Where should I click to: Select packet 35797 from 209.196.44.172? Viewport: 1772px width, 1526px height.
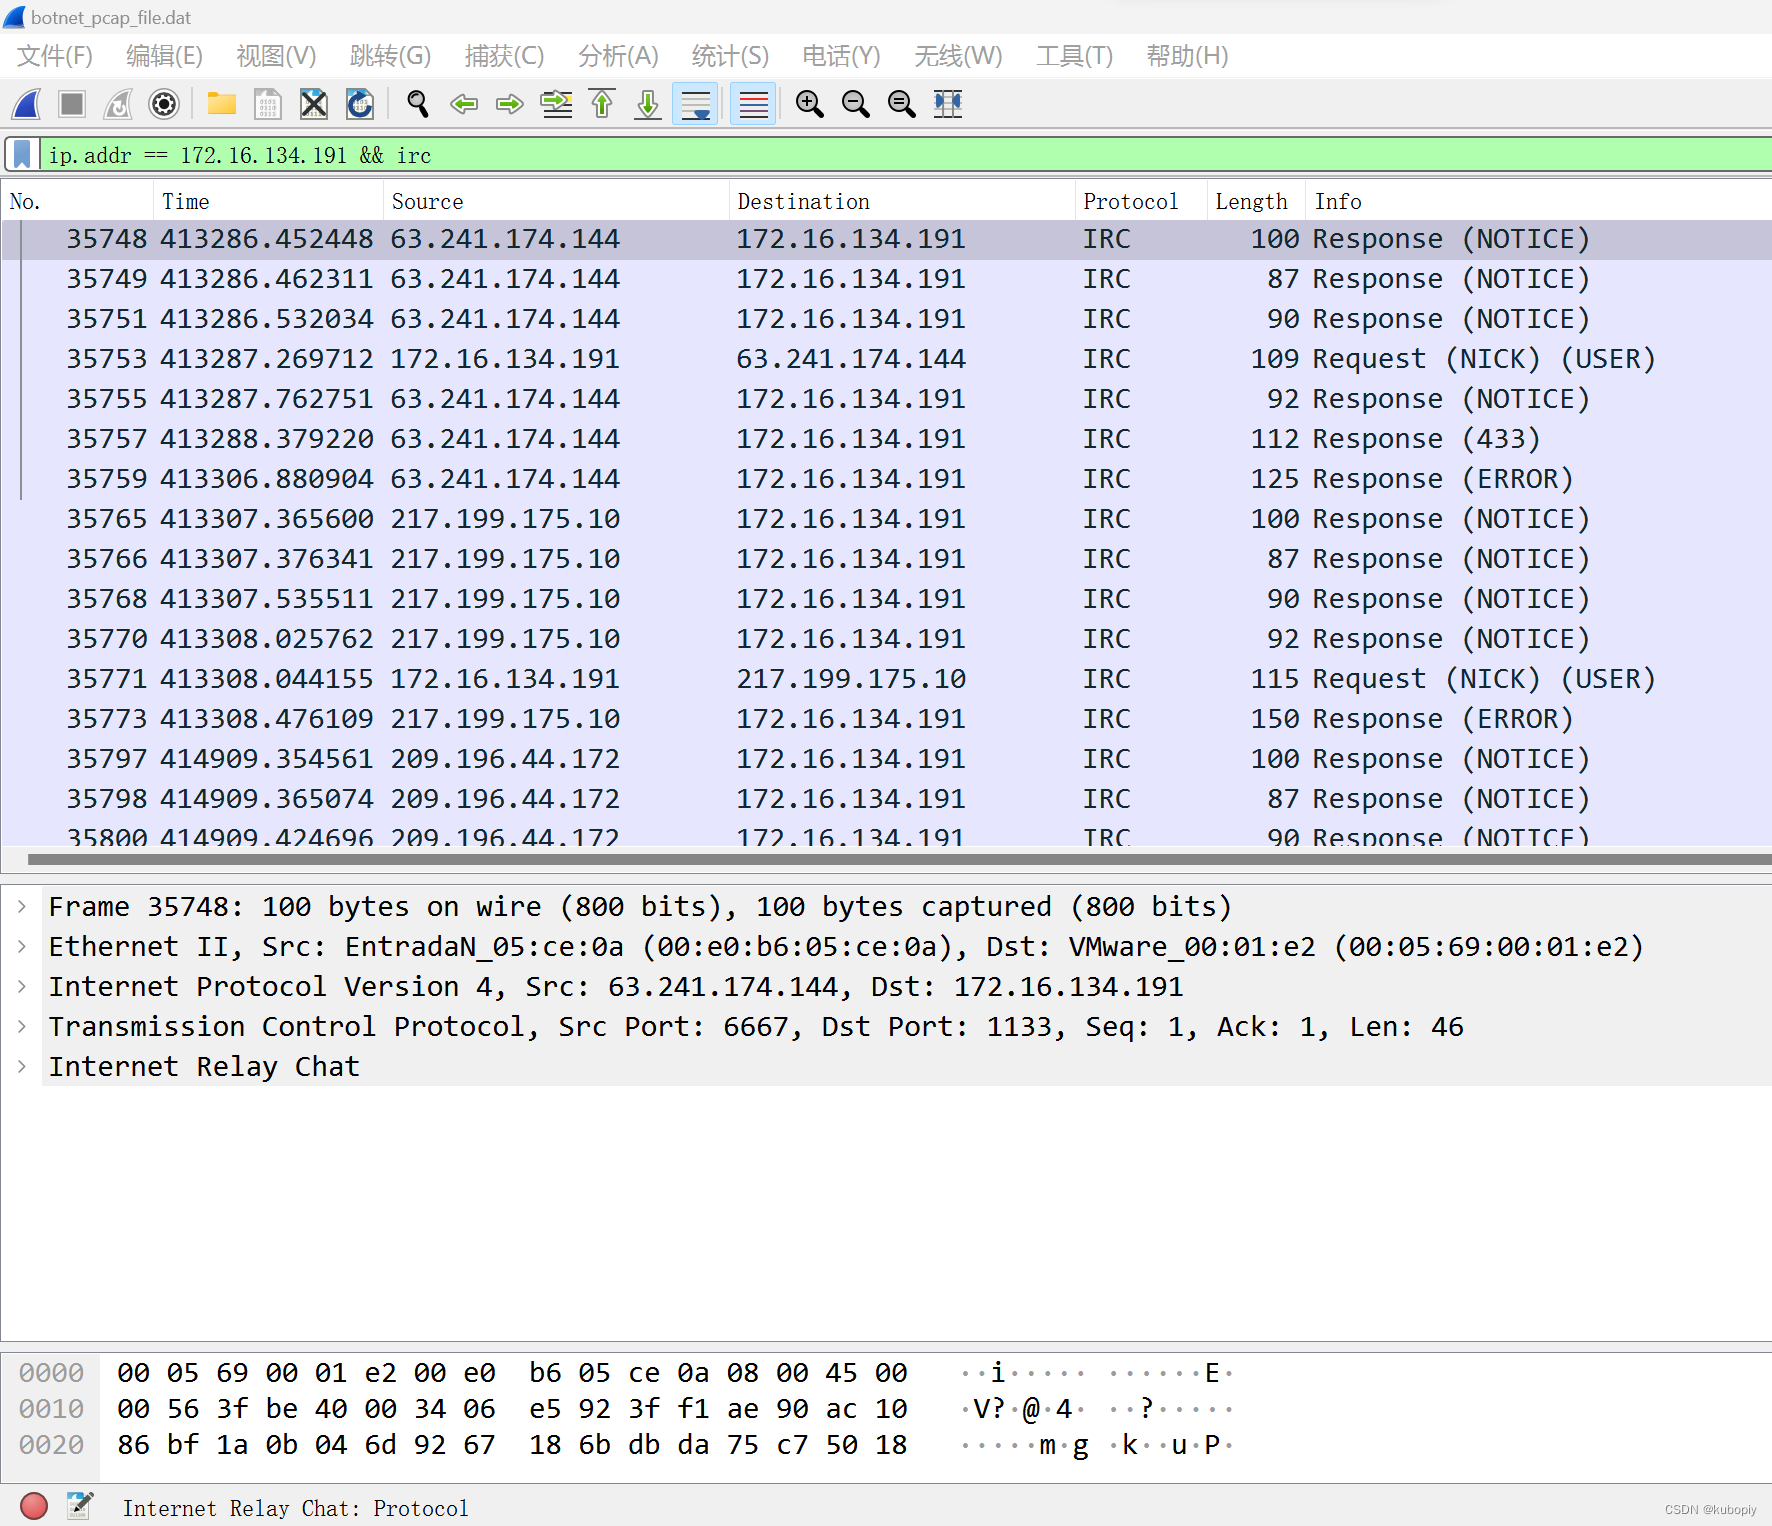886,759
